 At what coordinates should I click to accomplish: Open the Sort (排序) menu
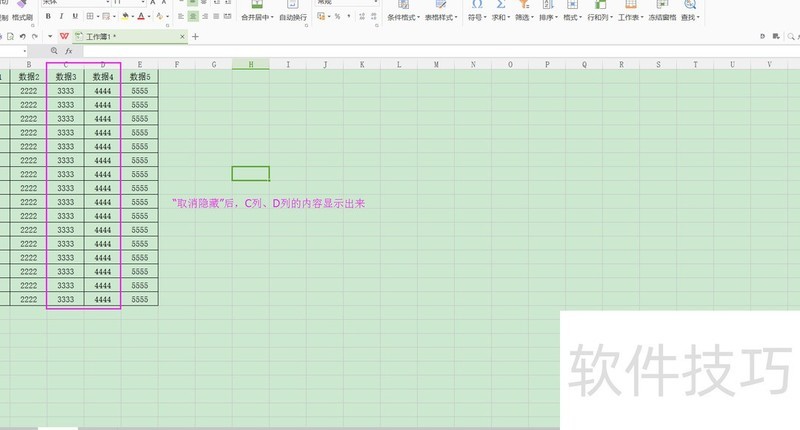pos(548,11)
